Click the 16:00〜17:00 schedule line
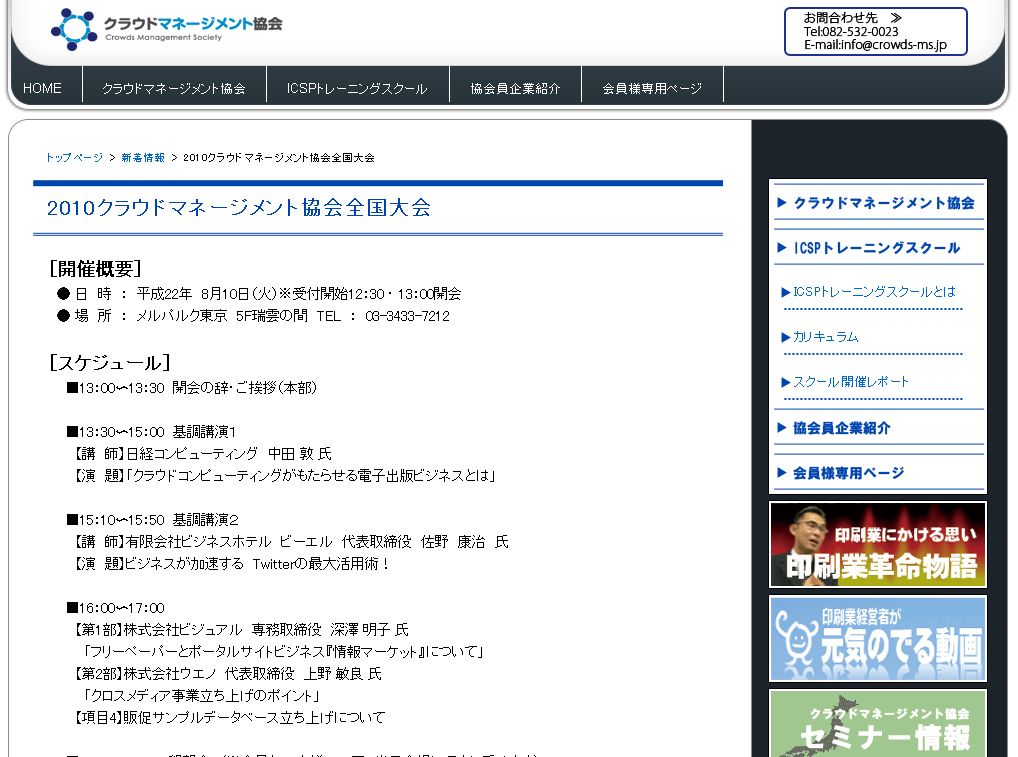This screenshot has height=757, width=1018. tap(116, 608)
